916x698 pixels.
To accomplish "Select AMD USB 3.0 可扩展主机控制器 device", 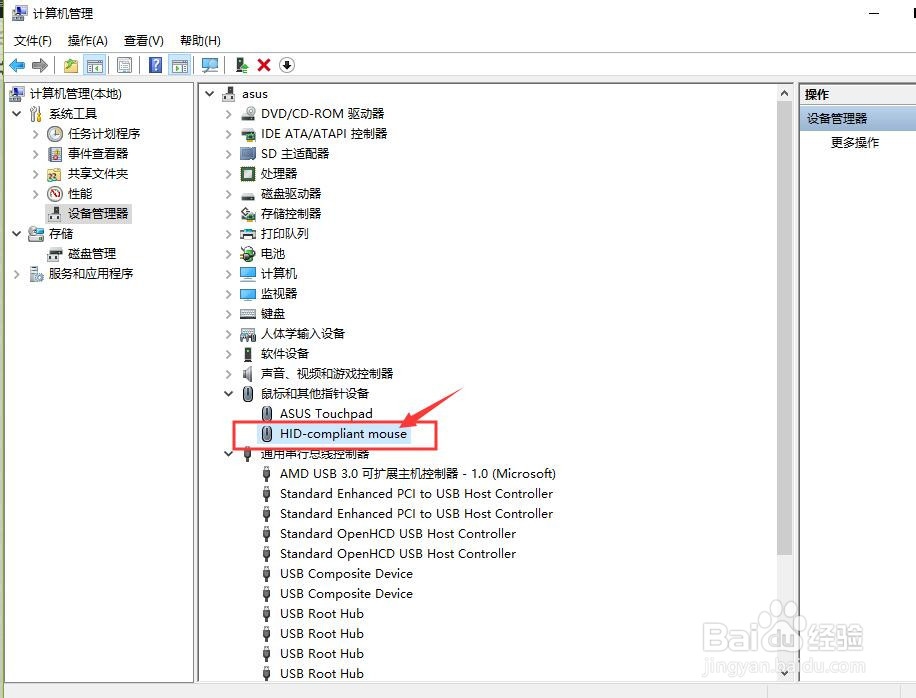I will pyautogui.click(x=418, y=474).
